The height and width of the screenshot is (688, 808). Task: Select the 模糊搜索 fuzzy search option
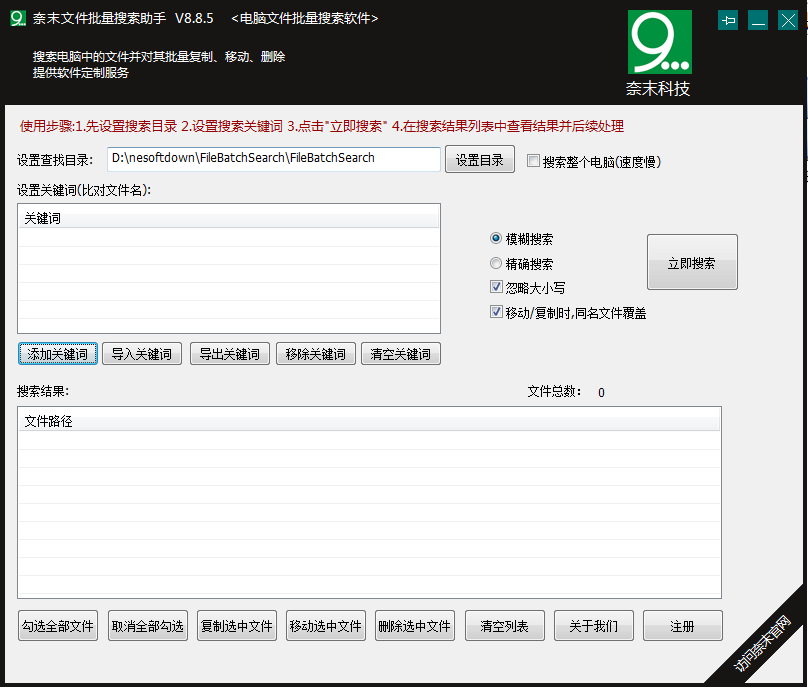(496, 237)
